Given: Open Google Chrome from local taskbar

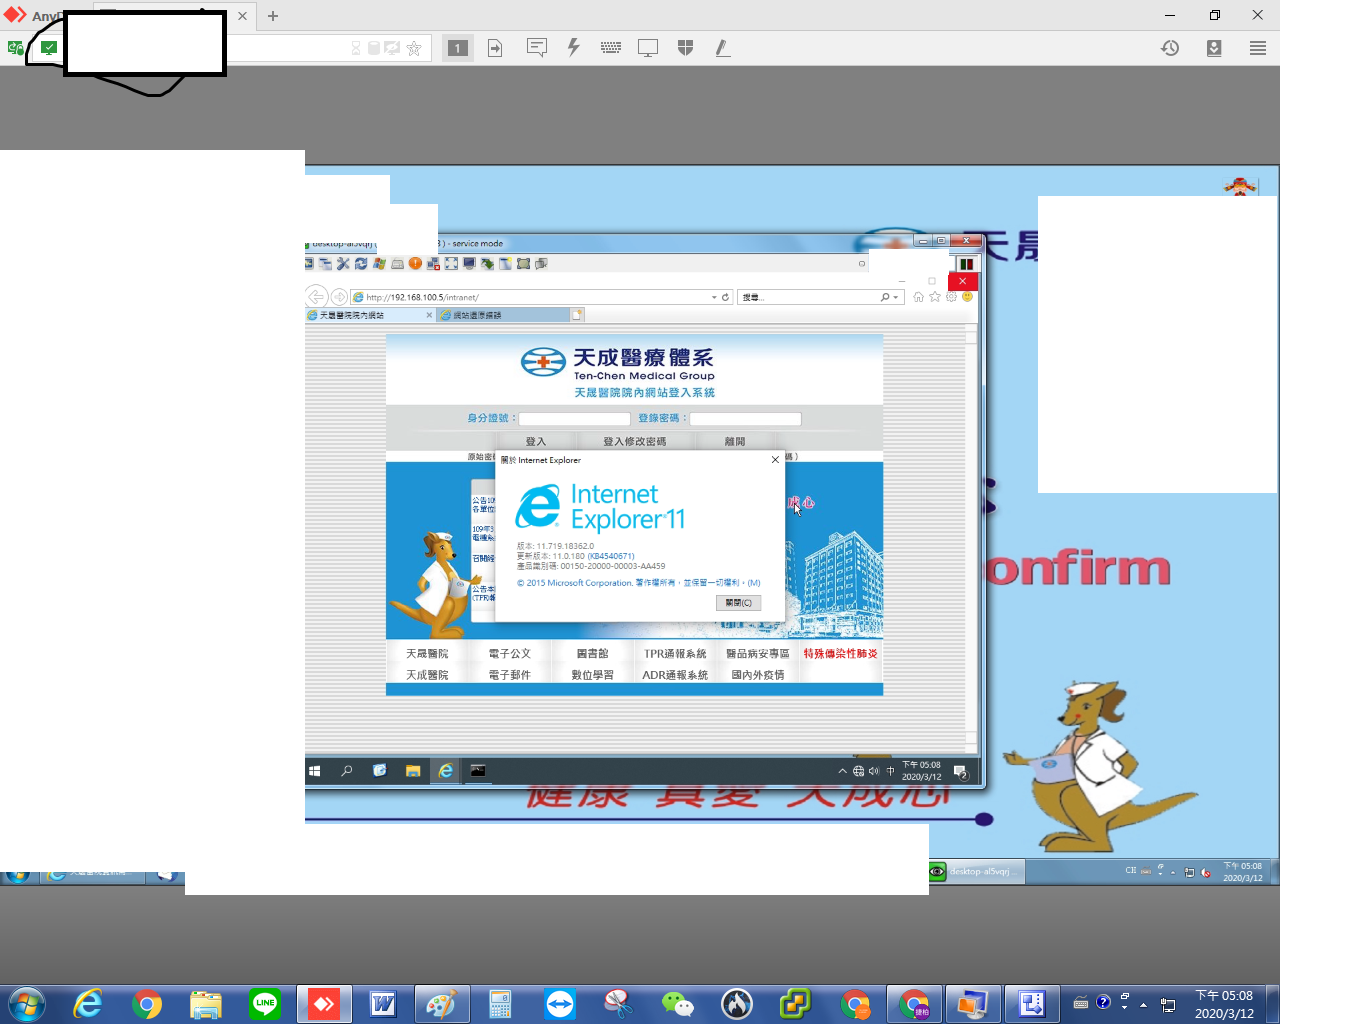Looking at the screenshot, I should tap(147, 1004).
